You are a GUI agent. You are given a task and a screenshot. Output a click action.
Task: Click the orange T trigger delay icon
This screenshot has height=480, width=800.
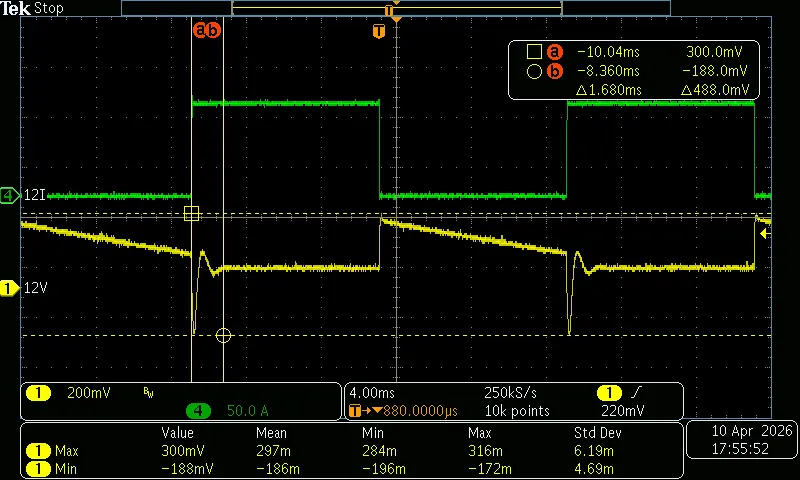[x=355, y=411]
